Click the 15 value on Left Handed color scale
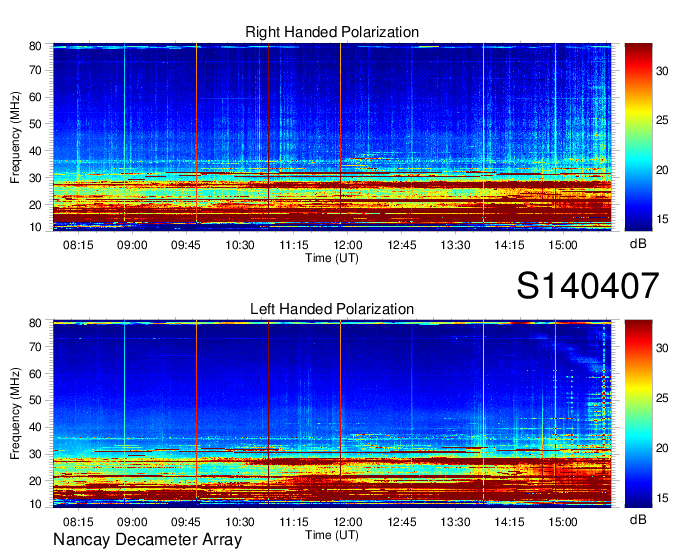Image resolution: width=680 pixels, height=552 pixels. pyautogui.click(x=662, y=498)
